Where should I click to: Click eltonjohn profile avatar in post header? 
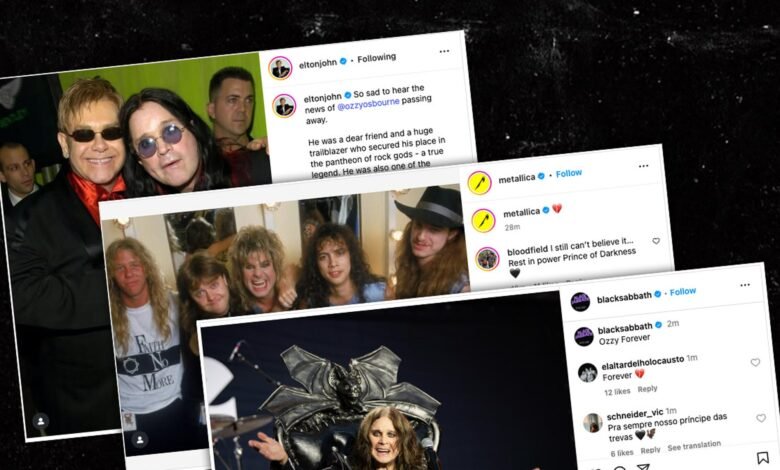tap(281, 68)
